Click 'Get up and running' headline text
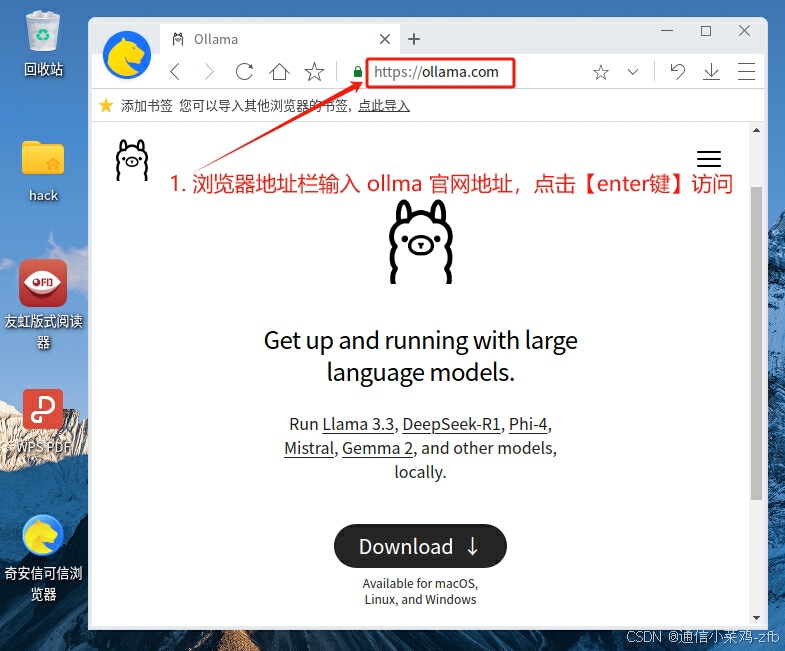Screen dimensions: 785x651 click(x=421, y=357)
